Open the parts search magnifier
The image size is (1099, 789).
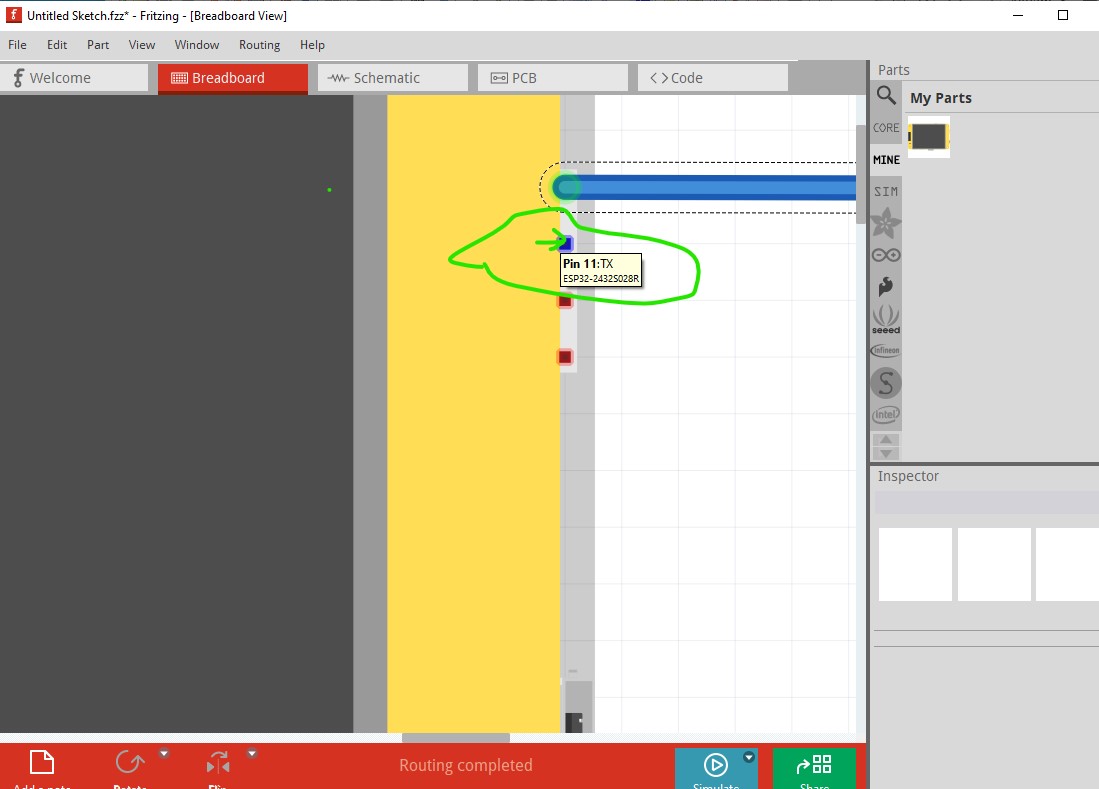pyautogui.click(x=886, y=96)
